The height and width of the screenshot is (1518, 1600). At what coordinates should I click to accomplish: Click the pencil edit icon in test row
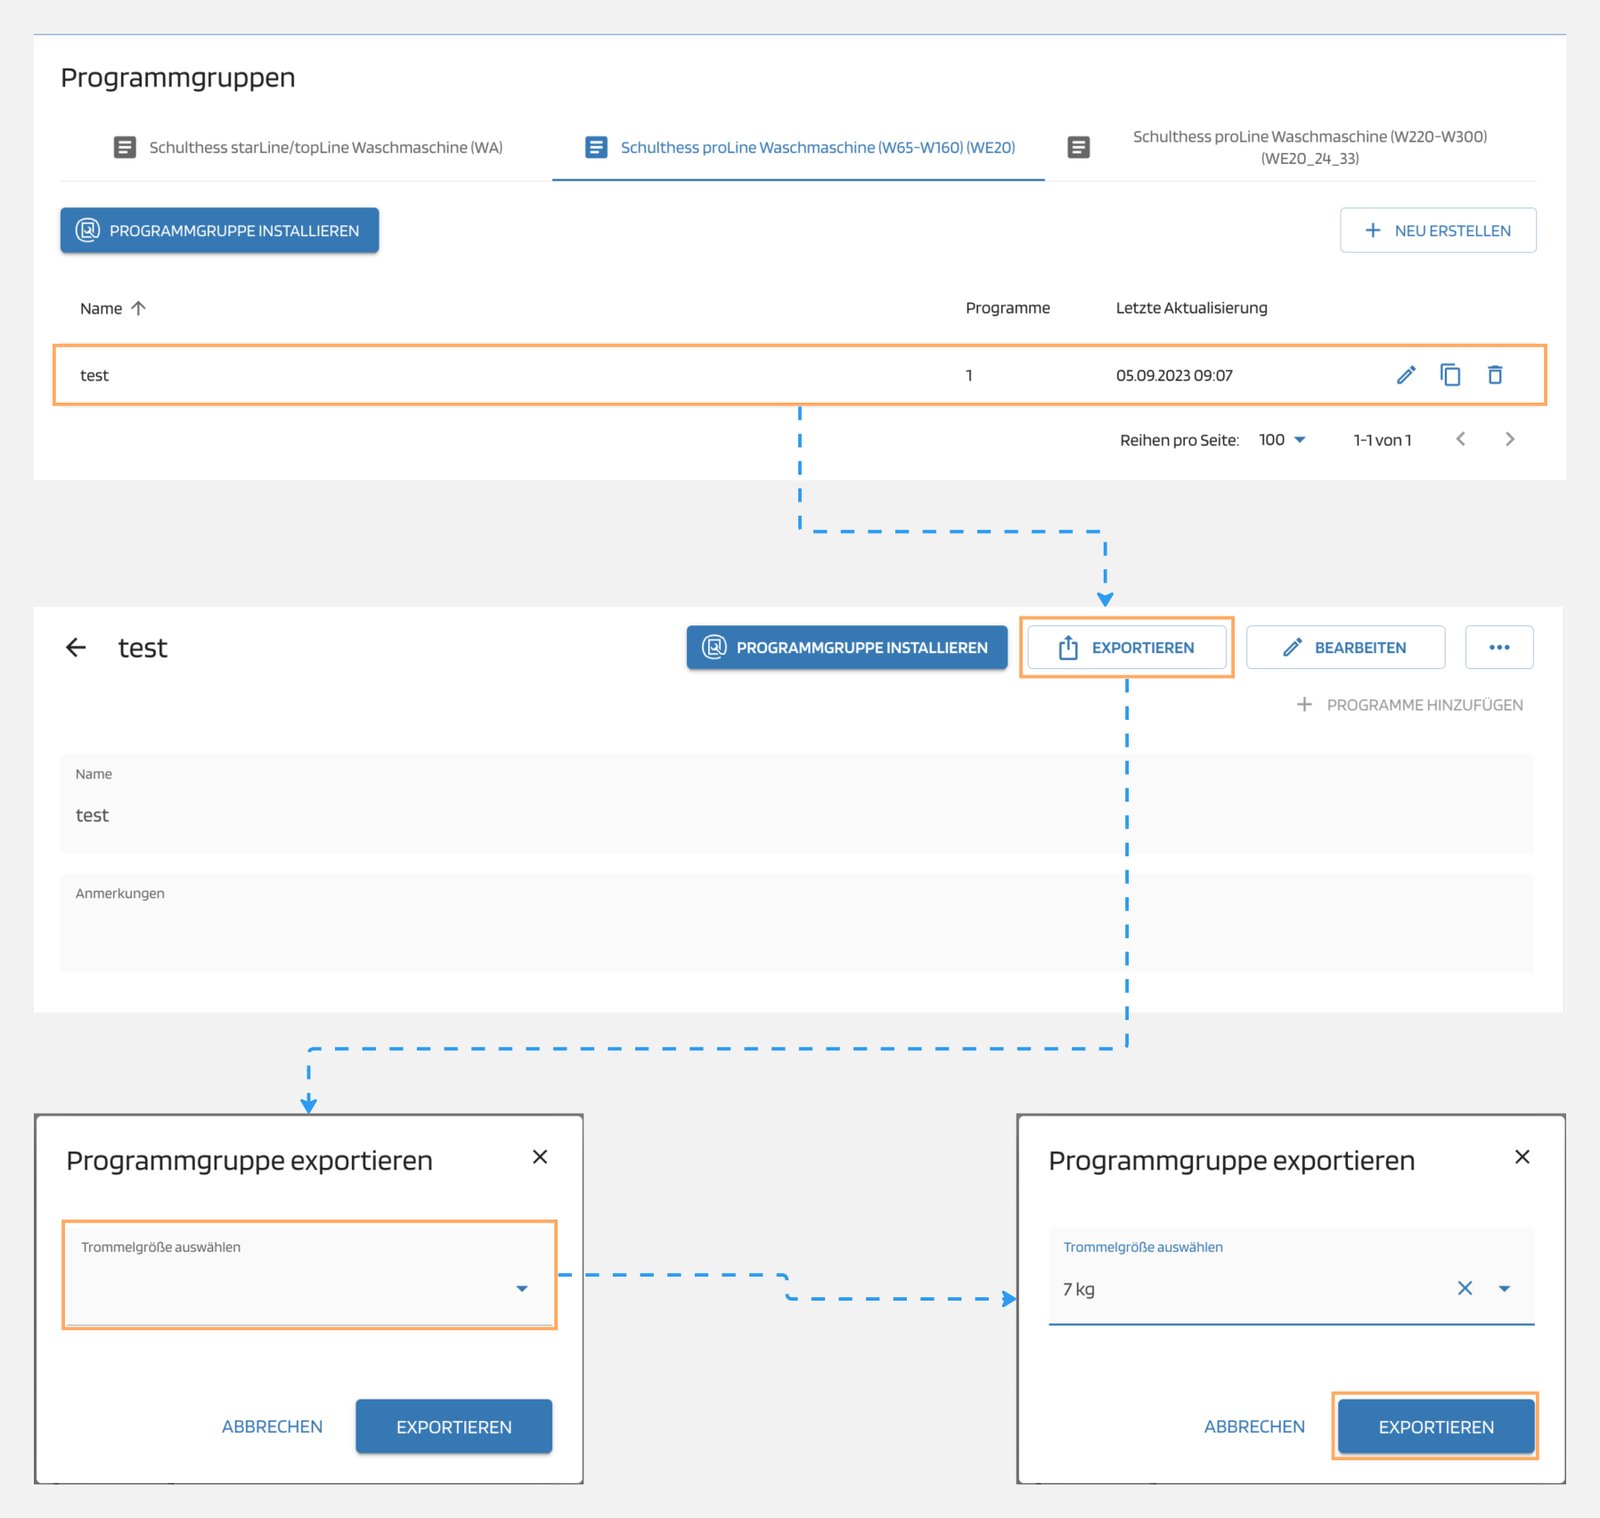click(1406, 375)
